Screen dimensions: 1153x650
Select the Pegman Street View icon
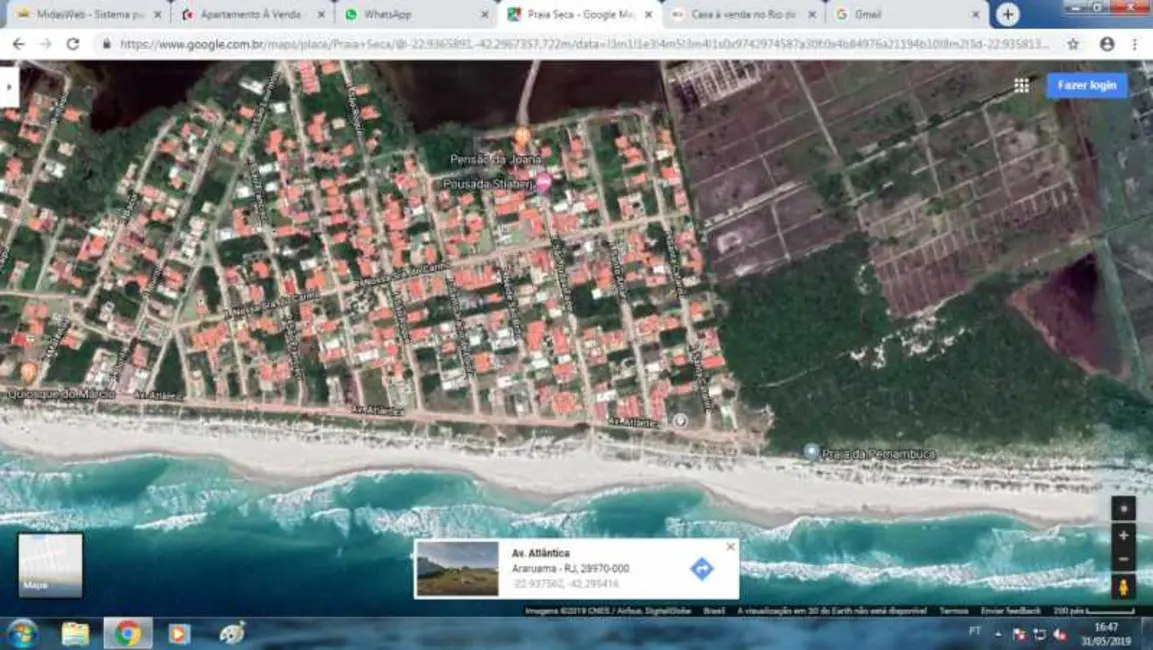point(1122,585)
